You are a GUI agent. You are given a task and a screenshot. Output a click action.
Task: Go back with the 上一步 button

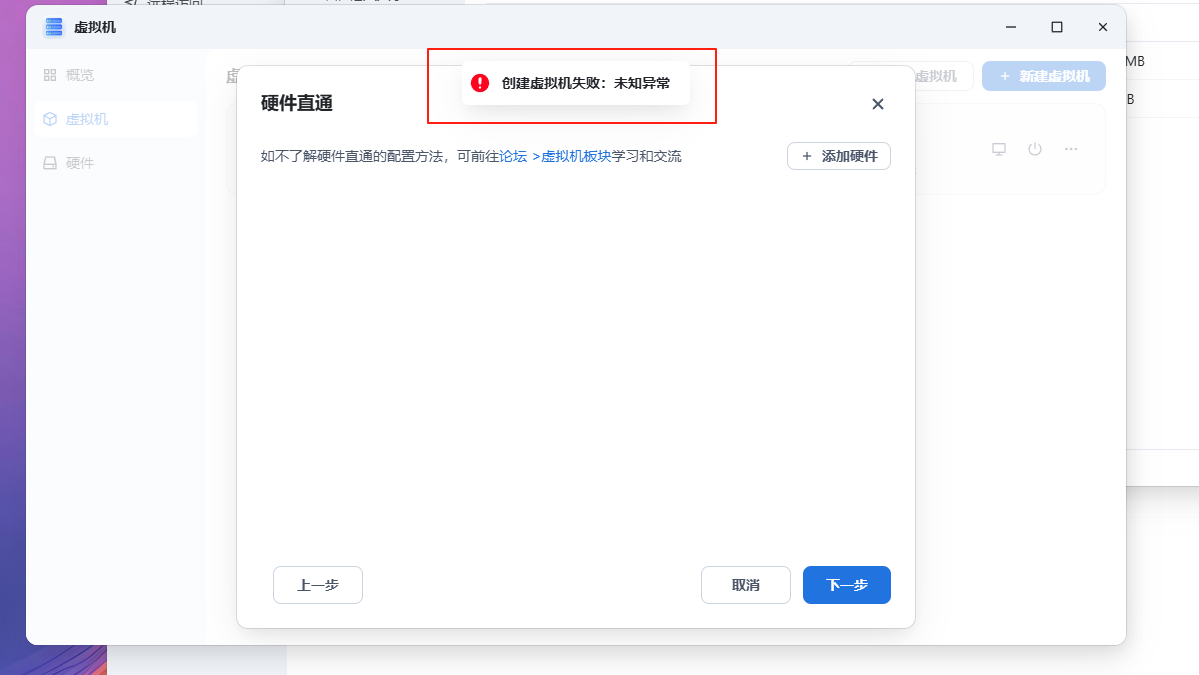click(317, 585)
